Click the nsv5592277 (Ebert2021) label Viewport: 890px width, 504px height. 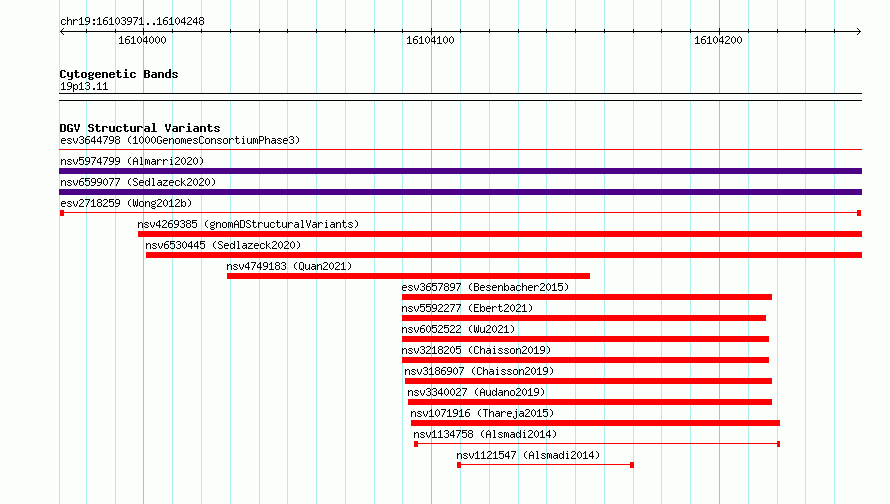click(467, 308)
